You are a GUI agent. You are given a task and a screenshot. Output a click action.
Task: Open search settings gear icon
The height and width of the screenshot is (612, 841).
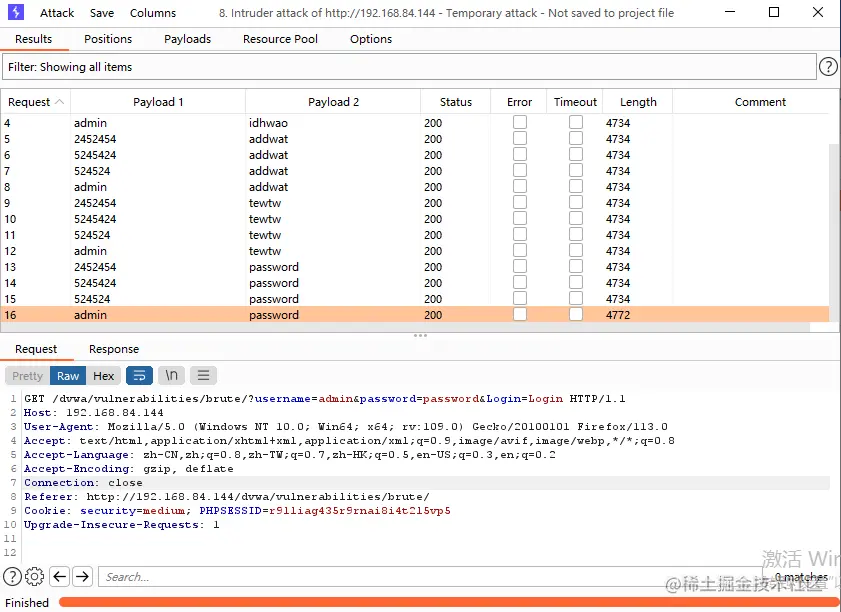[x=34, y=577]
